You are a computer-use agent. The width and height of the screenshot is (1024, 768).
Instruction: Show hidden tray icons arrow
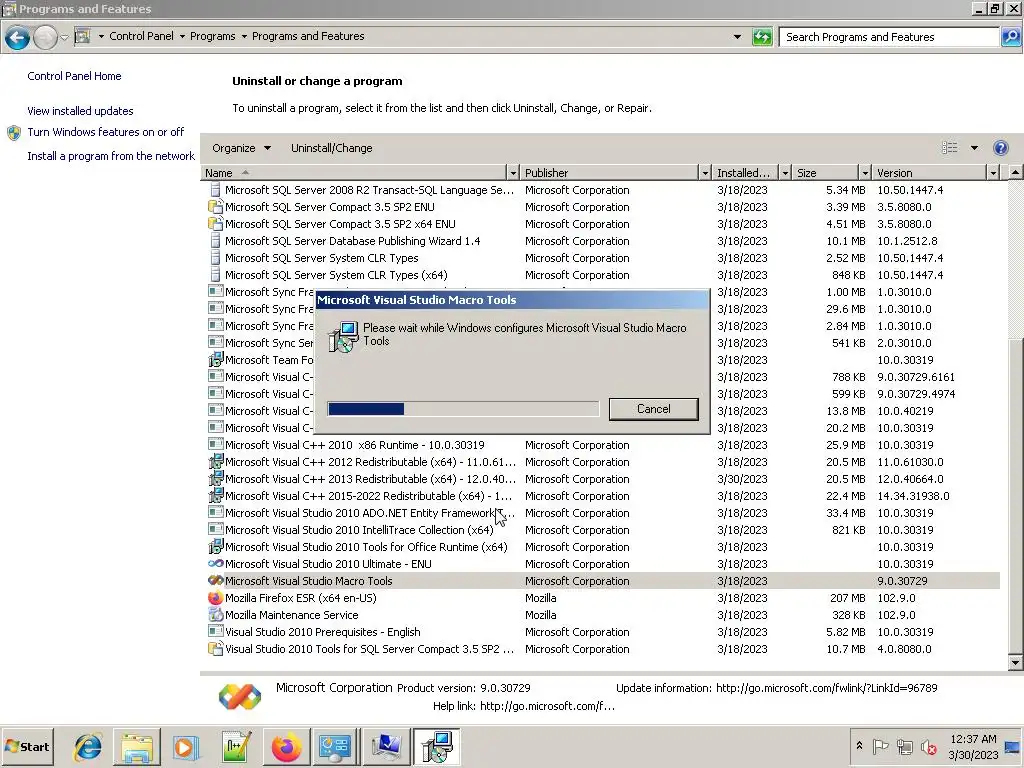(x=859, y=746)
